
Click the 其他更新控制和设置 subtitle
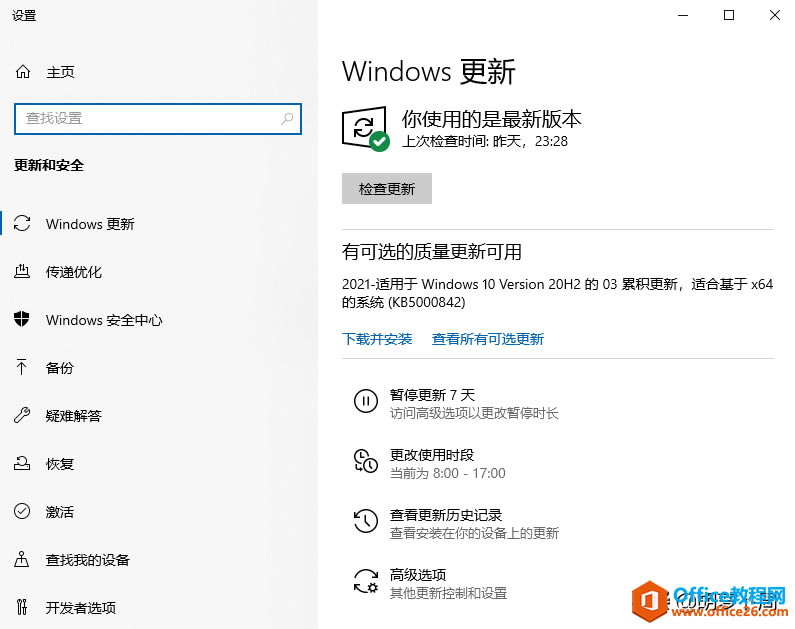click(448, 593)
